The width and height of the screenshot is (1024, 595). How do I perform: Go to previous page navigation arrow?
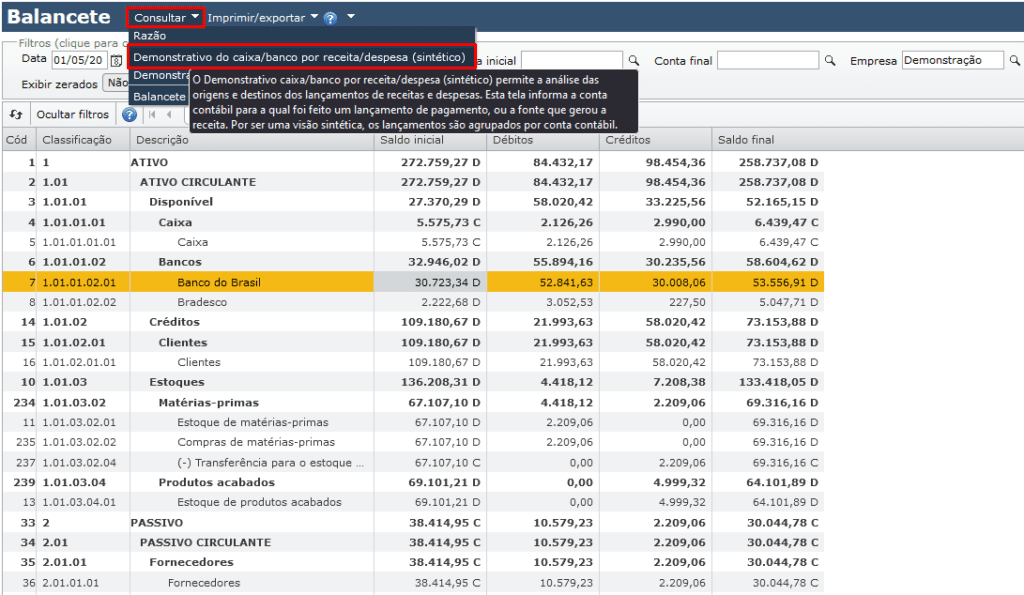click(169, 114)
